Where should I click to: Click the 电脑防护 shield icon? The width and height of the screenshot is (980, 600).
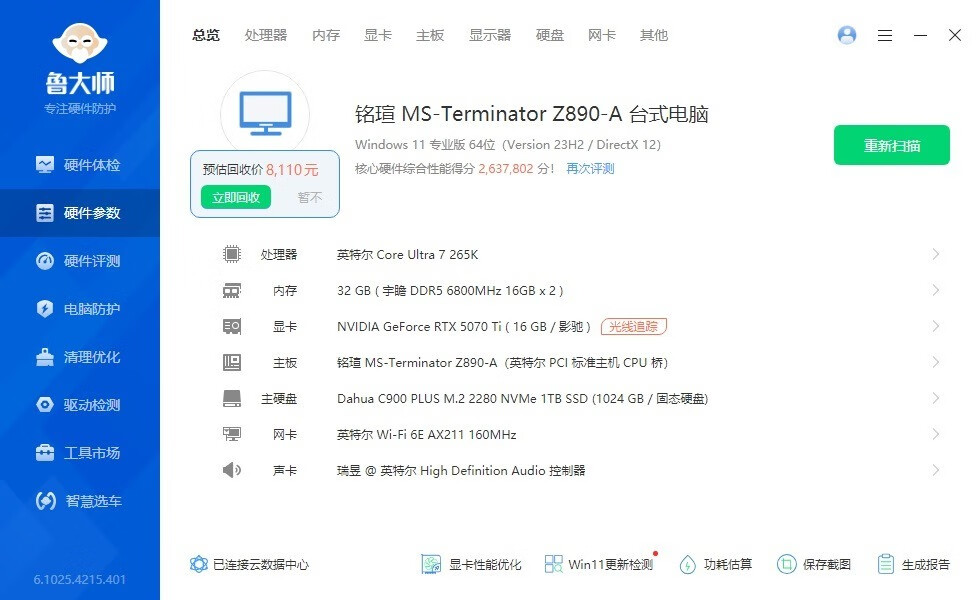click(45, 309)
